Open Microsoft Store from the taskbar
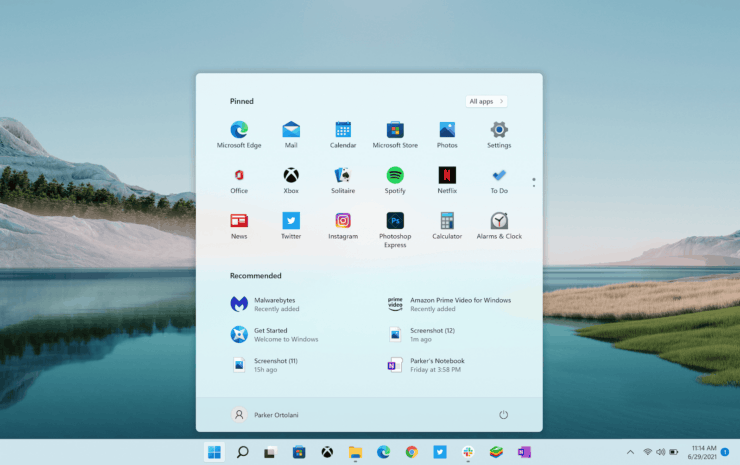 click(298, 452)
